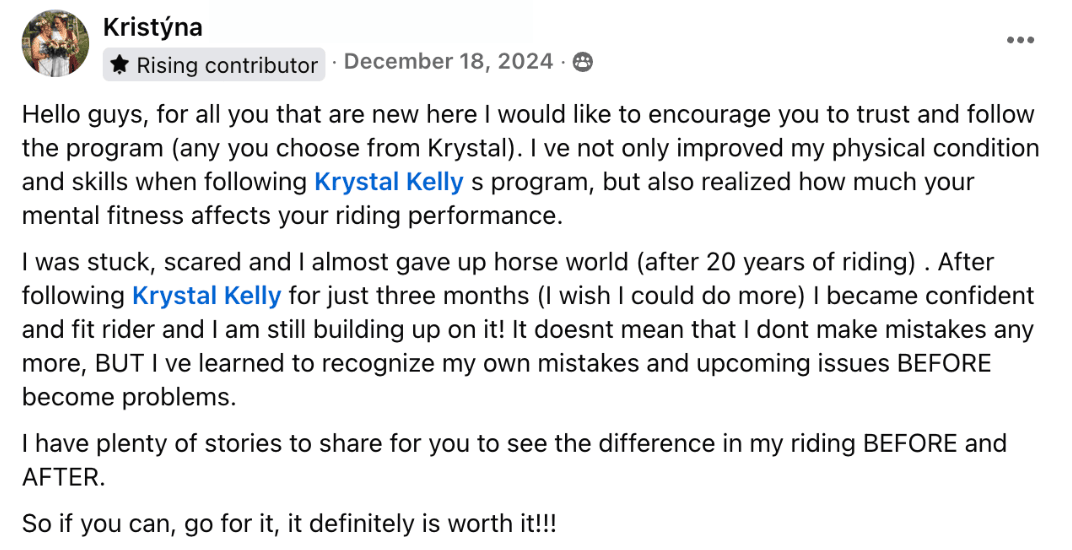1072x550 pixels.
Task: Open the December 18, 2024 timestamp
Action: [448, 62]
